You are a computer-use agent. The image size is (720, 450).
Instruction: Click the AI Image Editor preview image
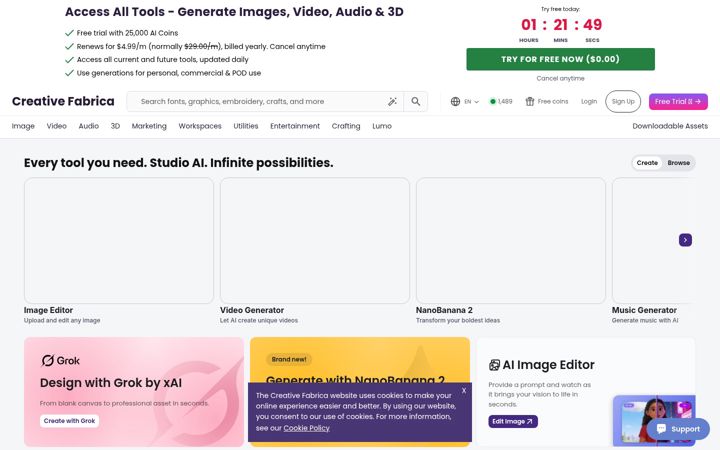point(654,421)
